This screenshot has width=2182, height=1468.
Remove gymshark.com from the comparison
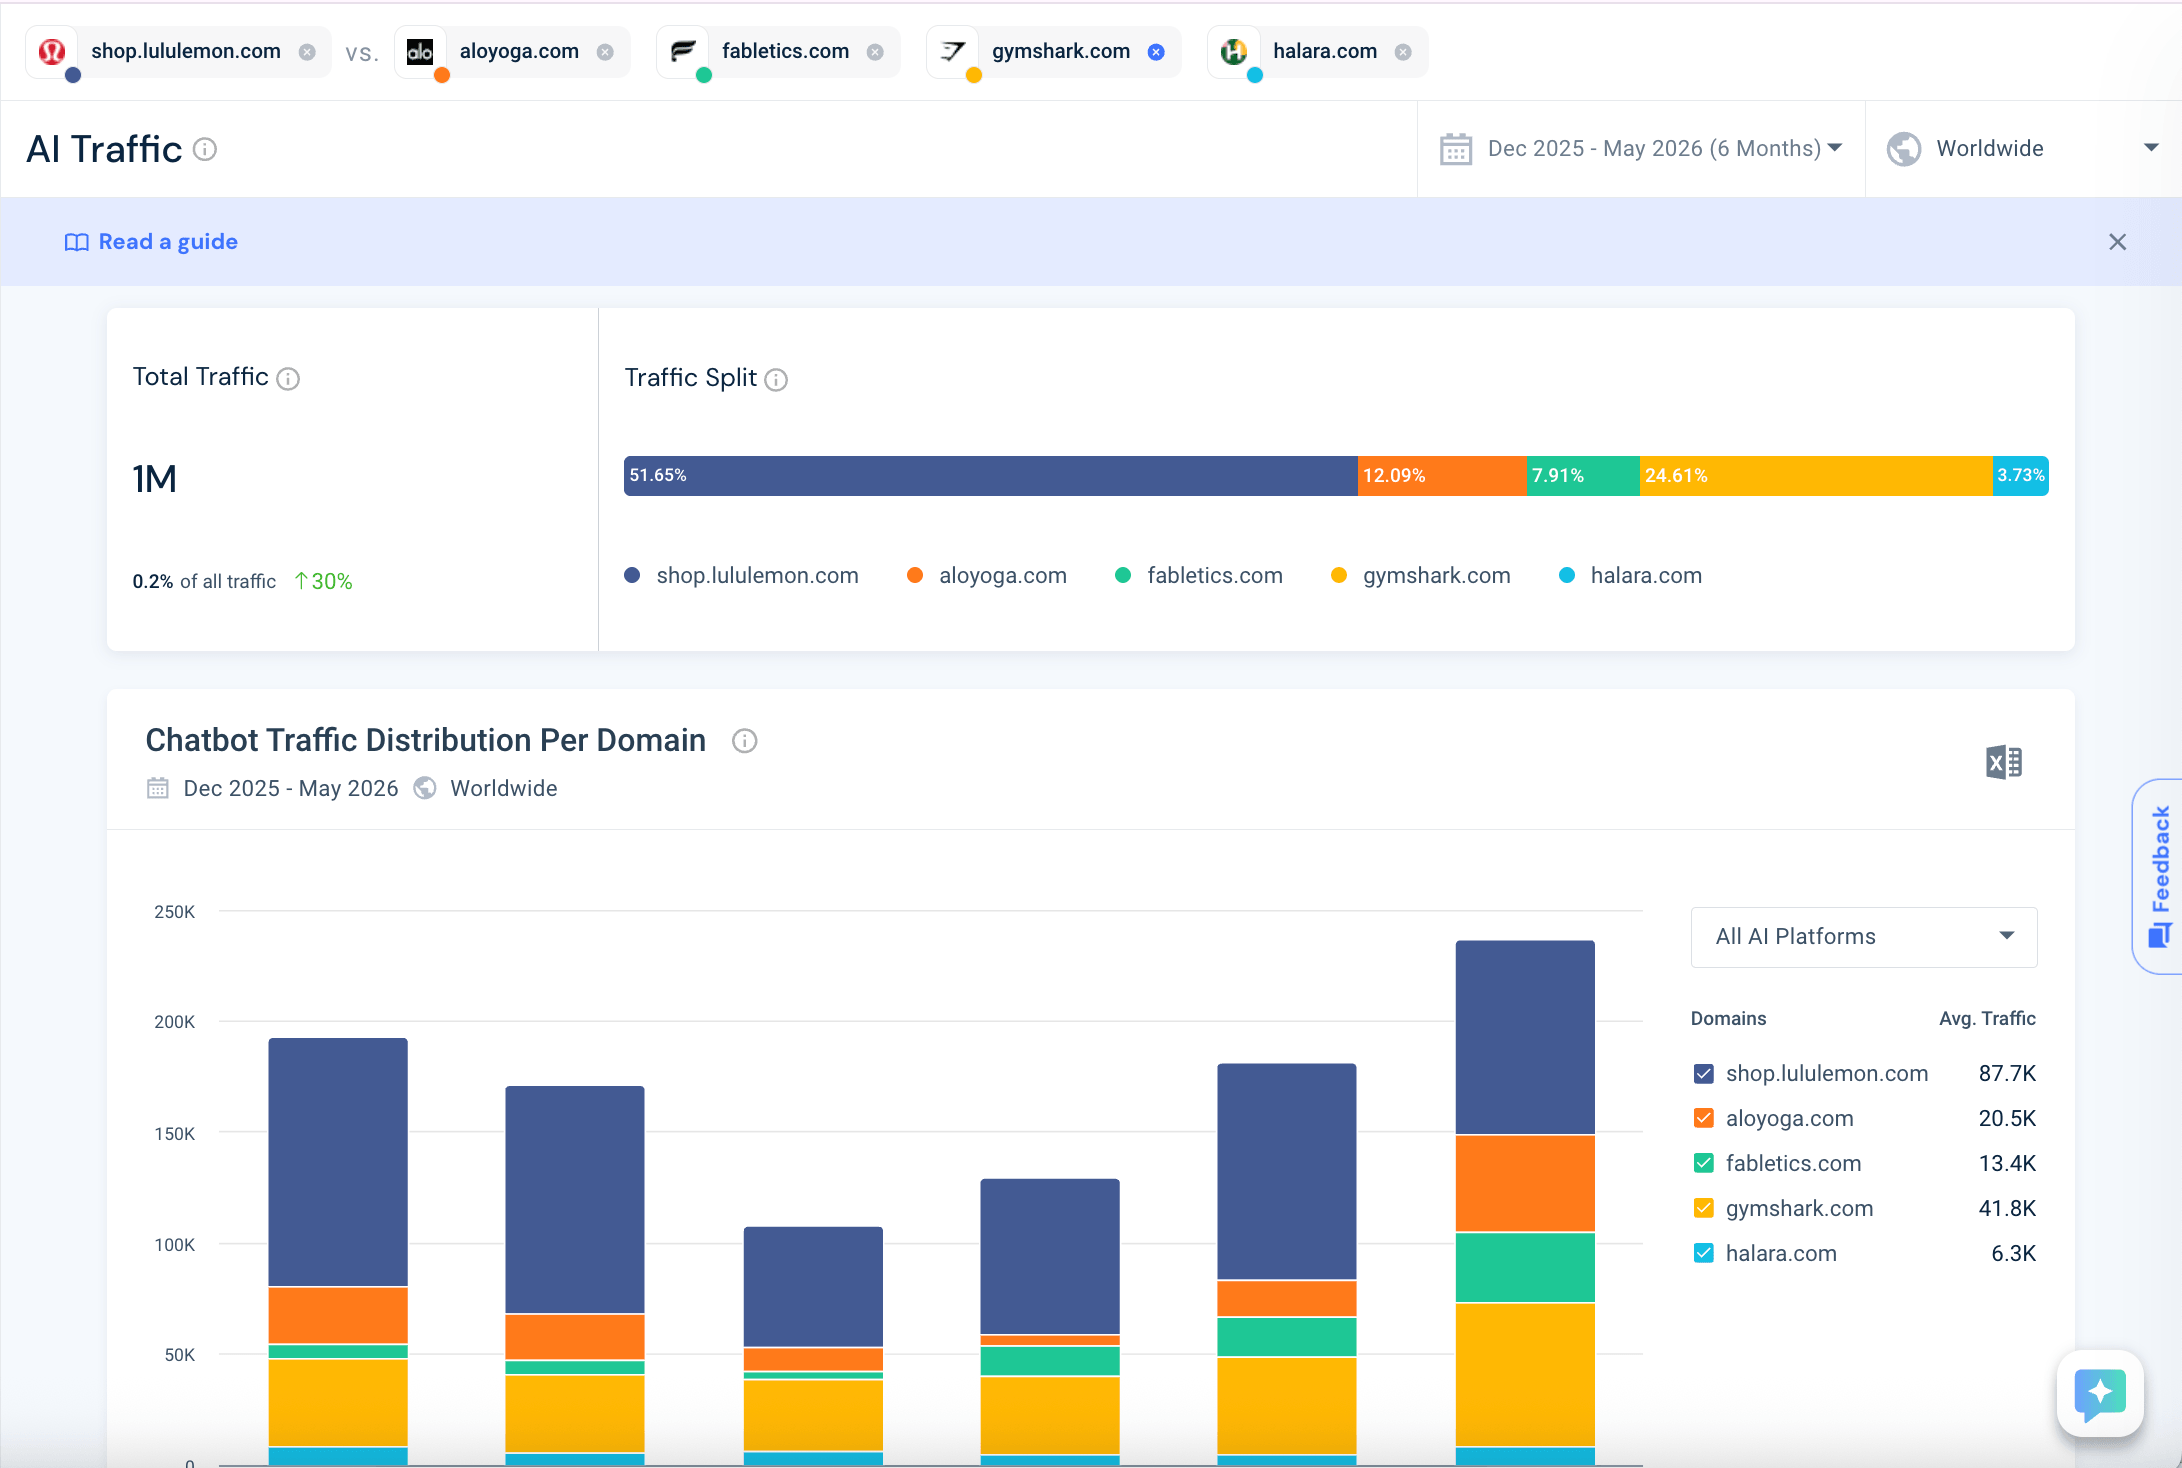point(1157,52)
